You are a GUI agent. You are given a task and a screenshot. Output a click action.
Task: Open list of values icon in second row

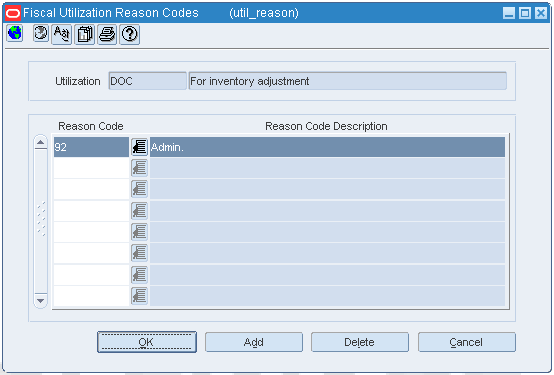[139, 168]
